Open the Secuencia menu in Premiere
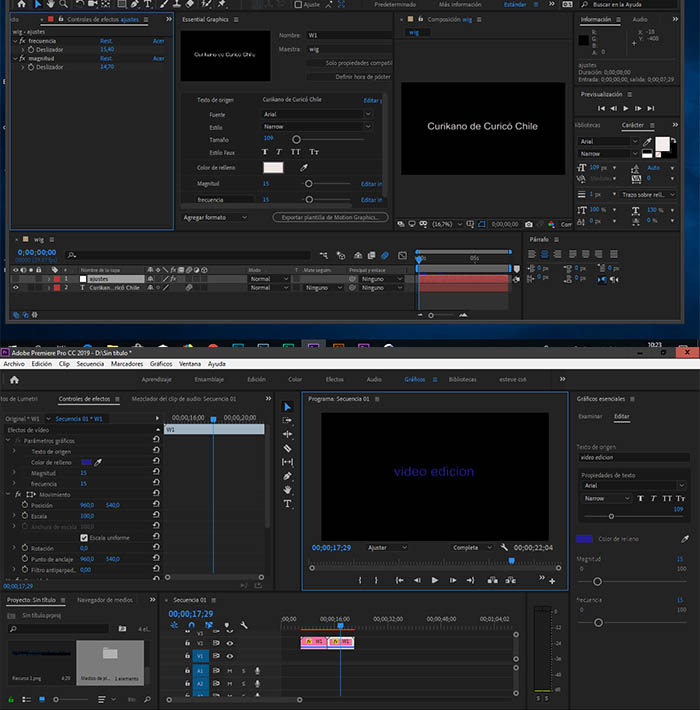Viewport: 700px width, 710px height. tap(90, 364)
